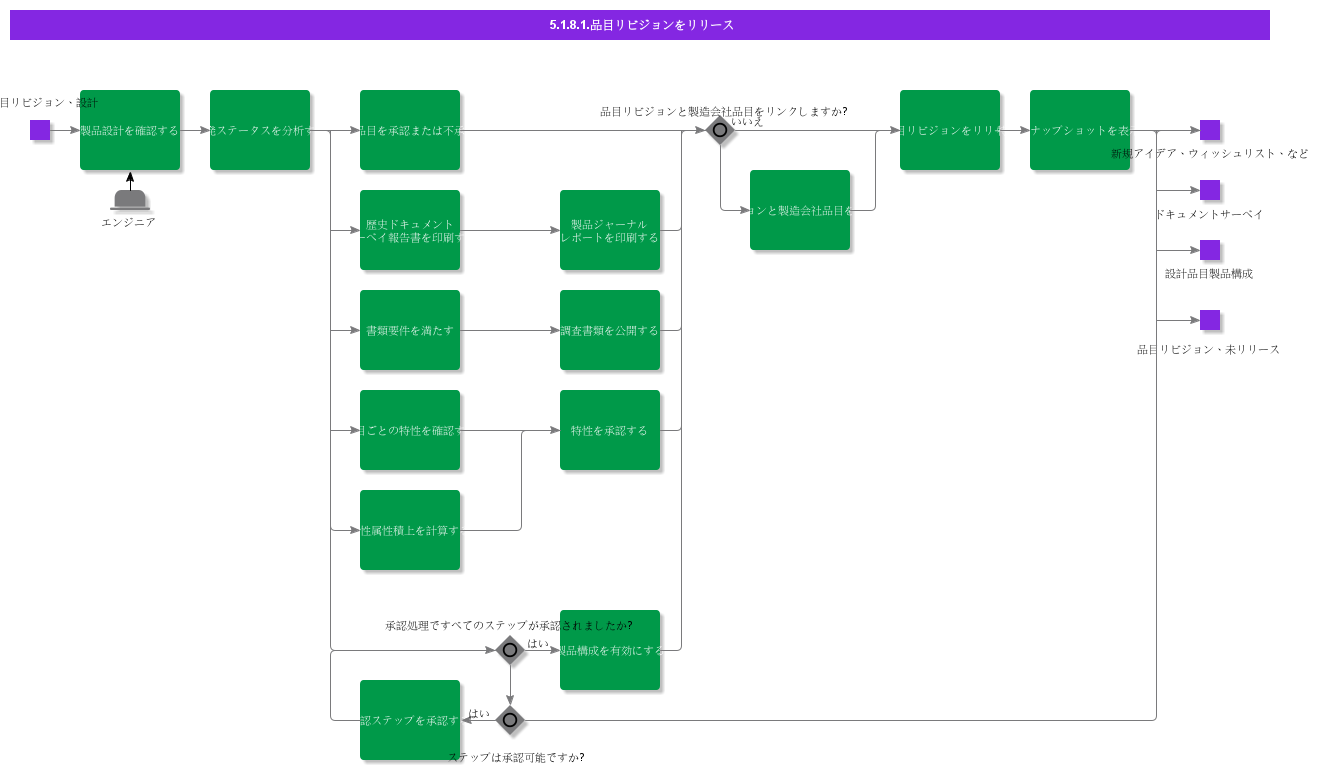This screenshot has width=1320, height=775.
Task: Click the はい label beside 製品構成を有効にする
Action: [x=538, y=643]
